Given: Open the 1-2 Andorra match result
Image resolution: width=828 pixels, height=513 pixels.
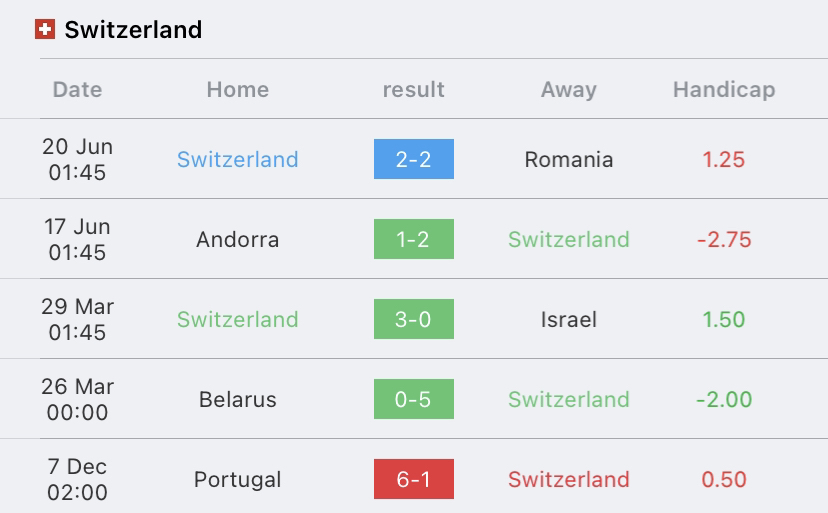Looking at the screenshot, I should [x=413, y=239].
